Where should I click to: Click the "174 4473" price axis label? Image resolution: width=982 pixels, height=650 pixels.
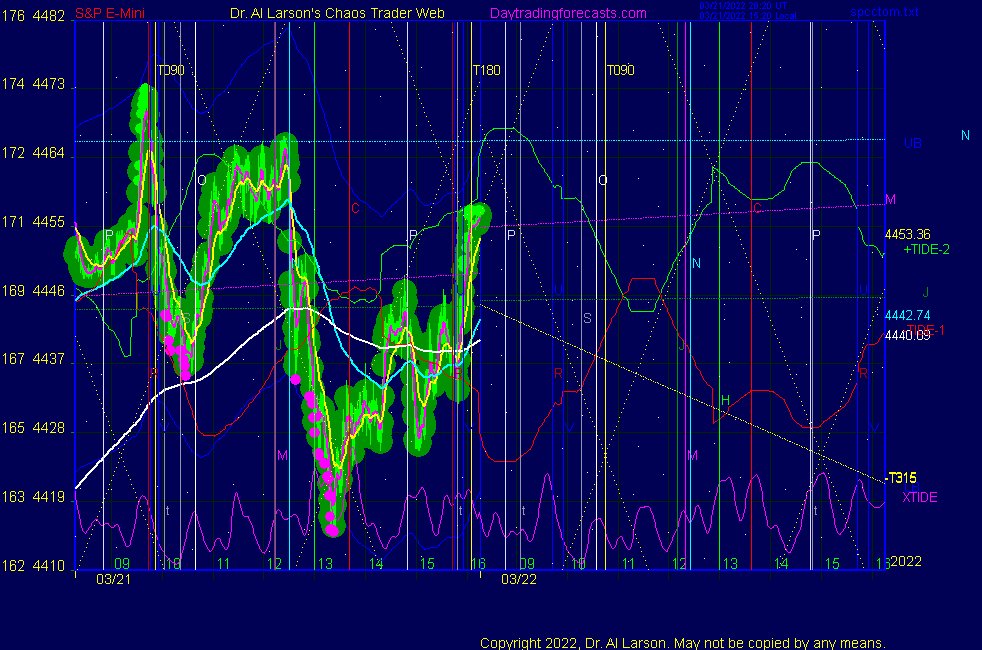pyautogui.click(x=33, y=84)
